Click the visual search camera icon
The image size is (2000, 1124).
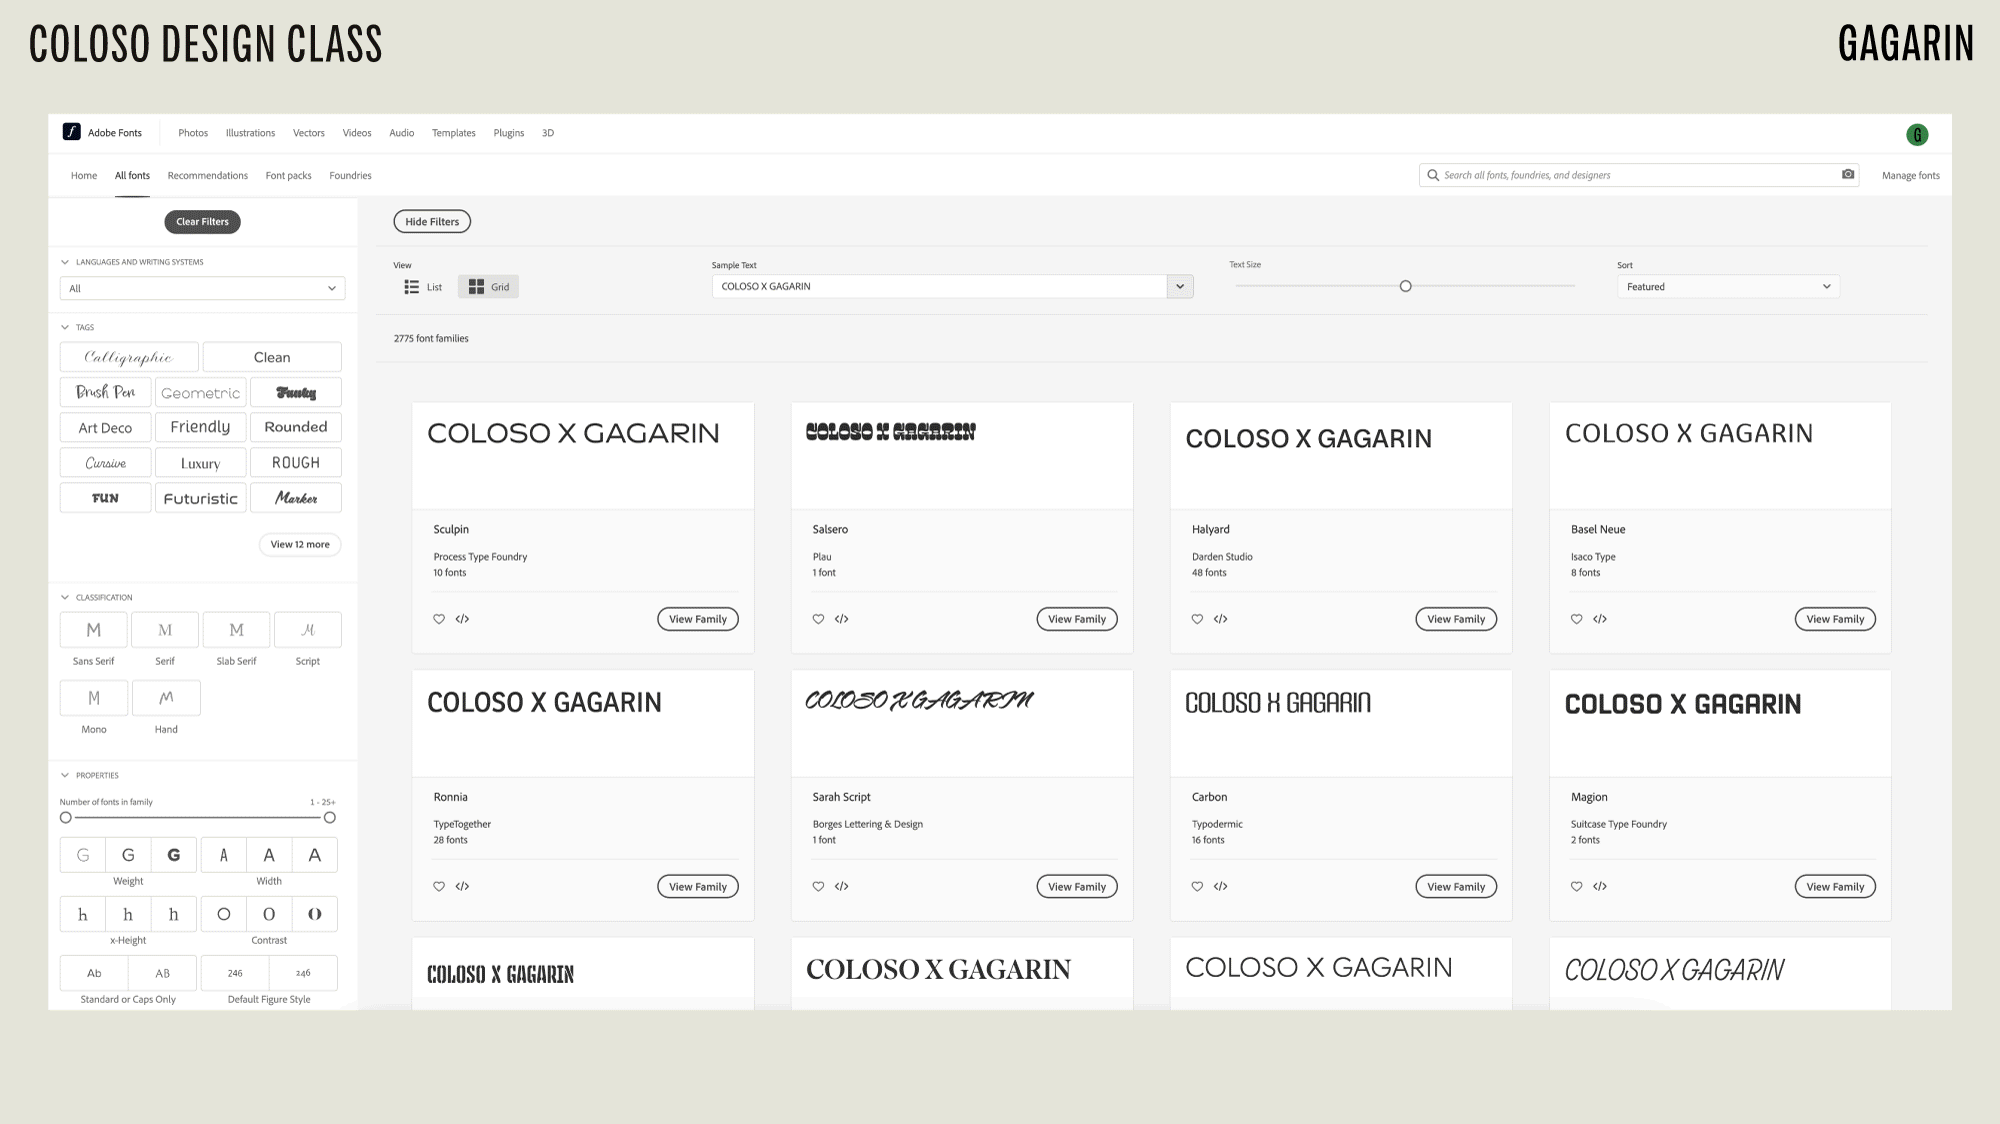click(x=1848, y=174)
